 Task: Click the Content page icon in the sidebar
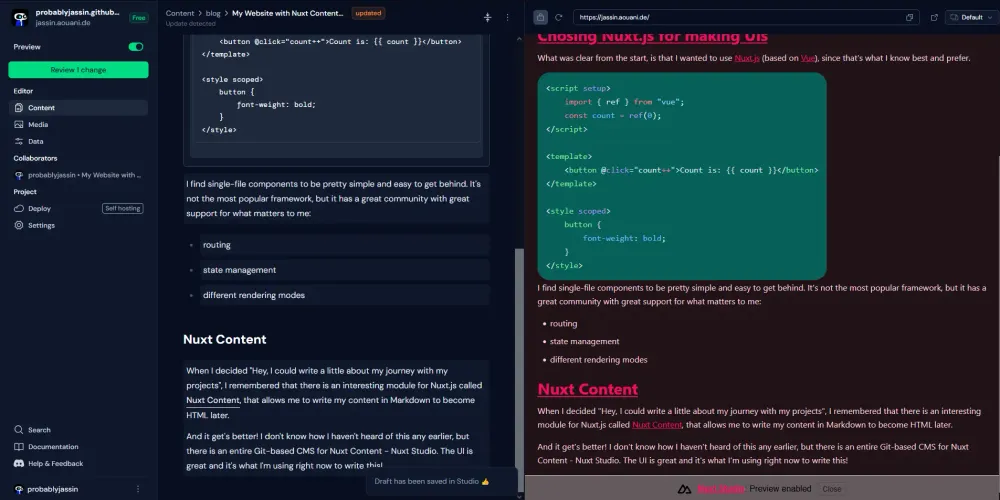pos(19,108)
